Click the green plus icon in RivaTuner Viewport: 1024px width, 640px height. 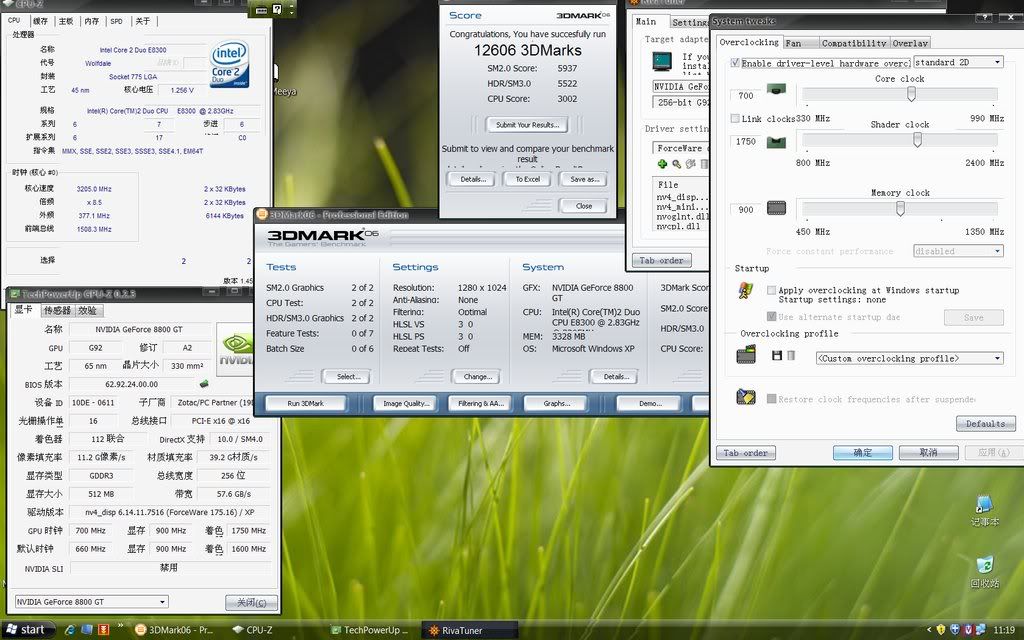pyautogui.click(x=662, y=164)
